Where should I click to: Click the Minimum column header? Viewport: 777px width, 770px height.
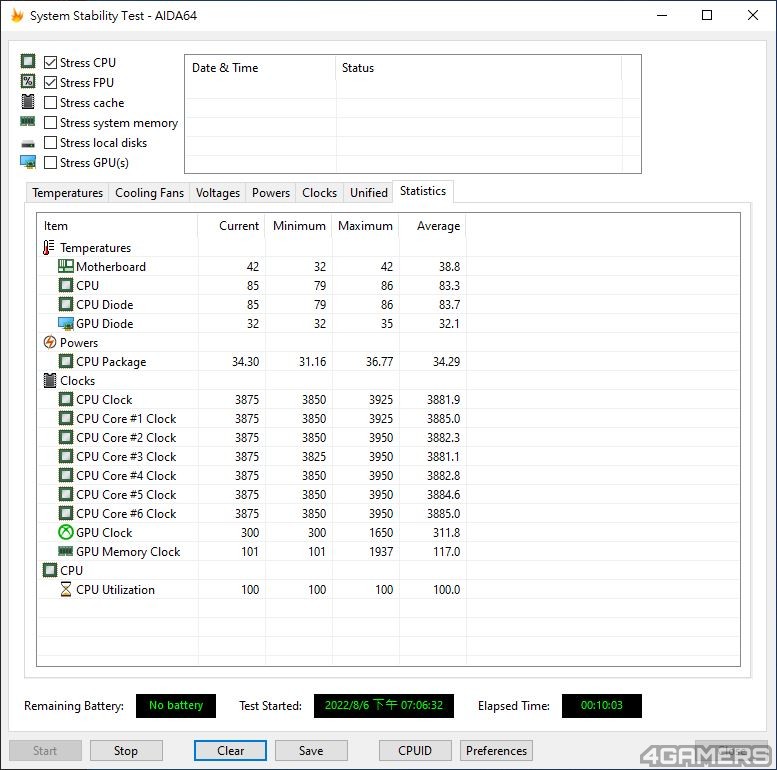(x=298, y=226)
